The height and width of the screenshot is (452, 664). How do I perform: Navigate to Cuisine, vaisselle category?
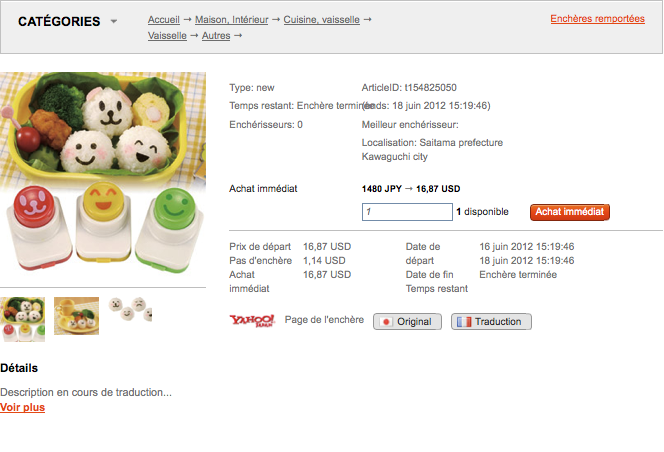coord(321,19)
